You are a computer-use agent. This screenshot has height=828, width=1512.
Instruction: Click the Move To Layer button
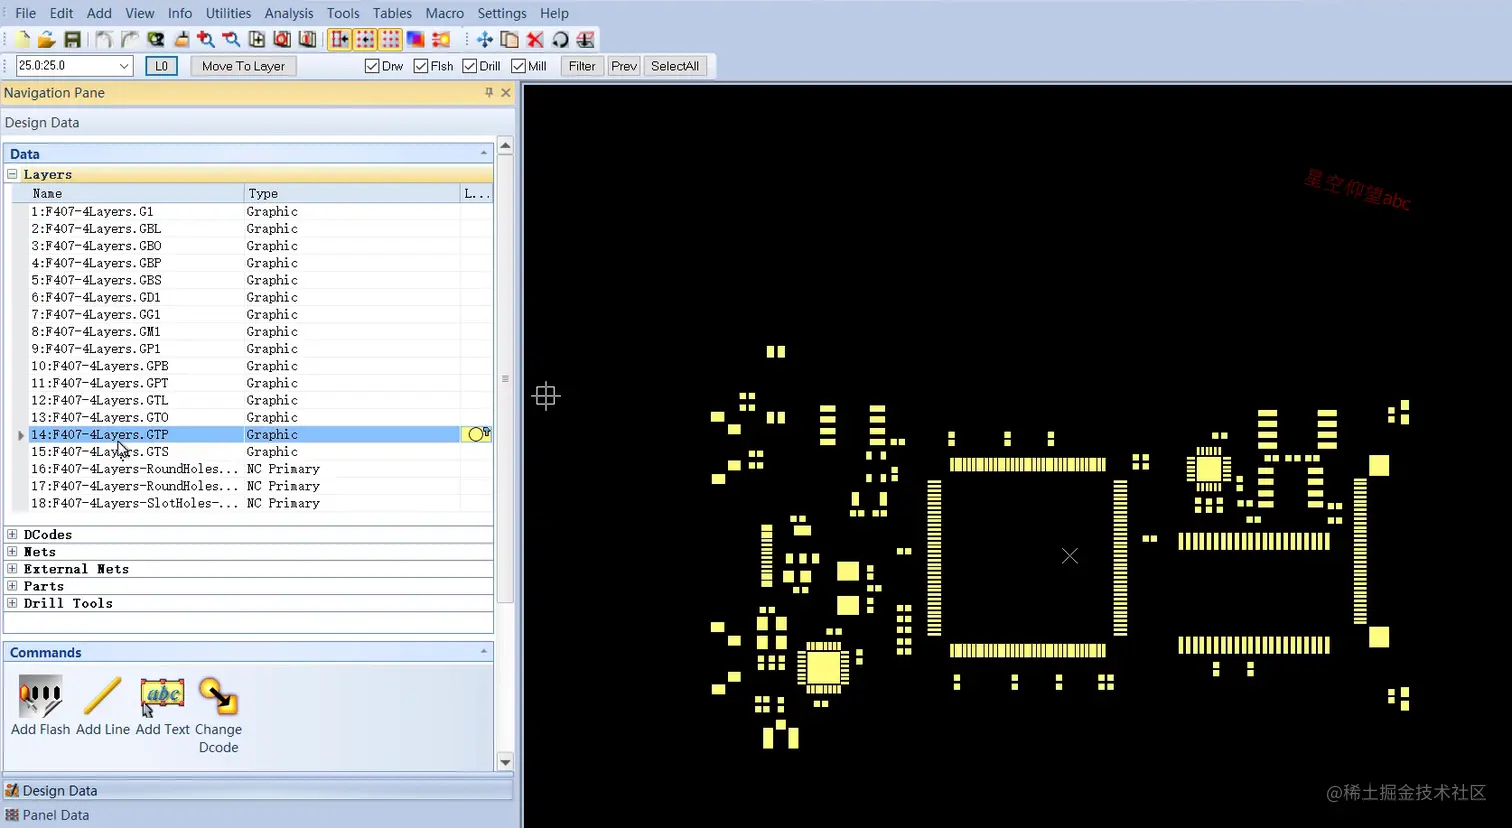[x=243, y=66]
